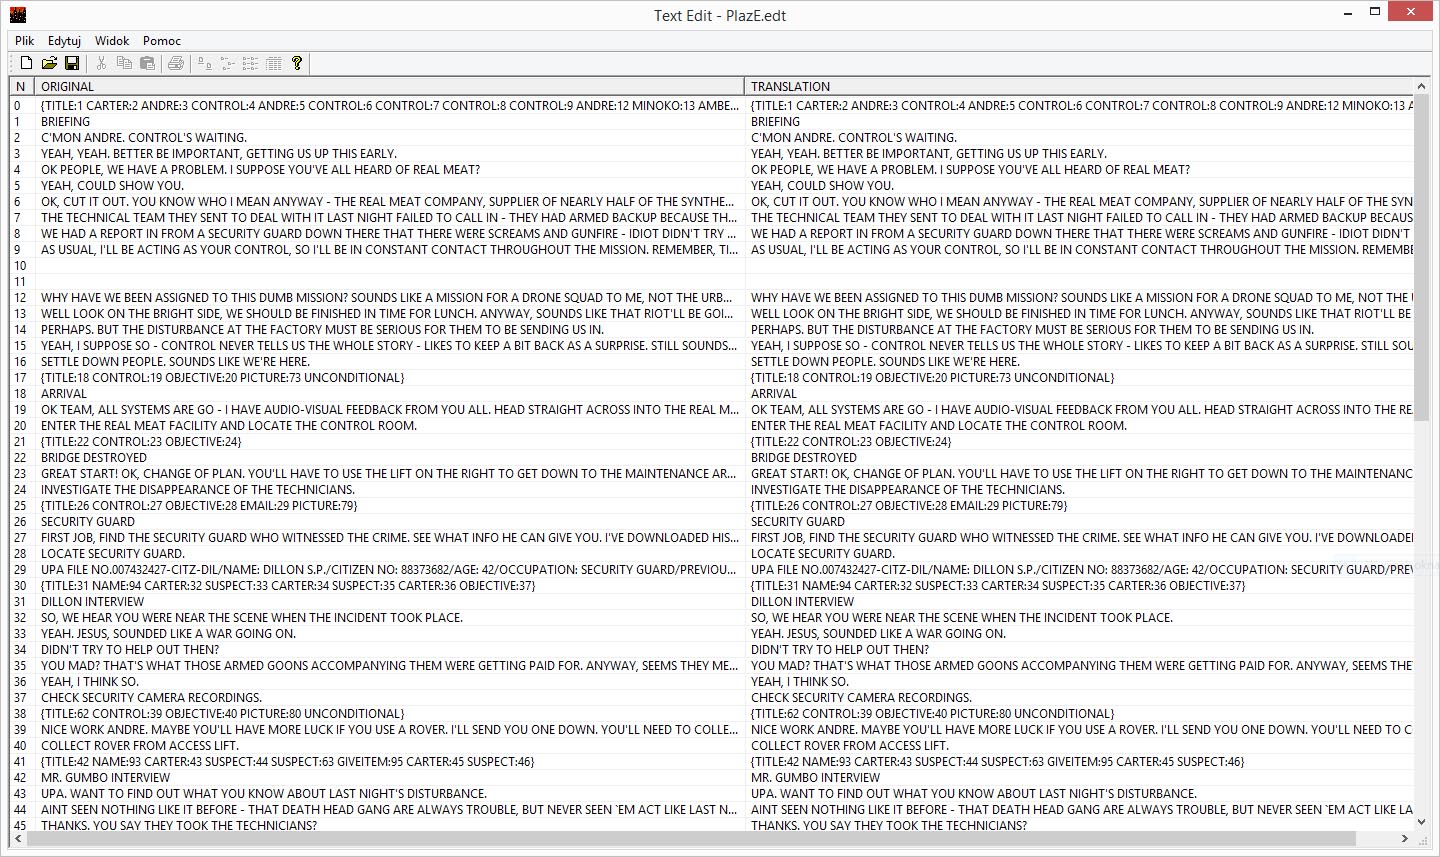Select original "SO, WE HEAR YOU WERE NEAR"
The image size is (1440, 857).
pos(252,618)
